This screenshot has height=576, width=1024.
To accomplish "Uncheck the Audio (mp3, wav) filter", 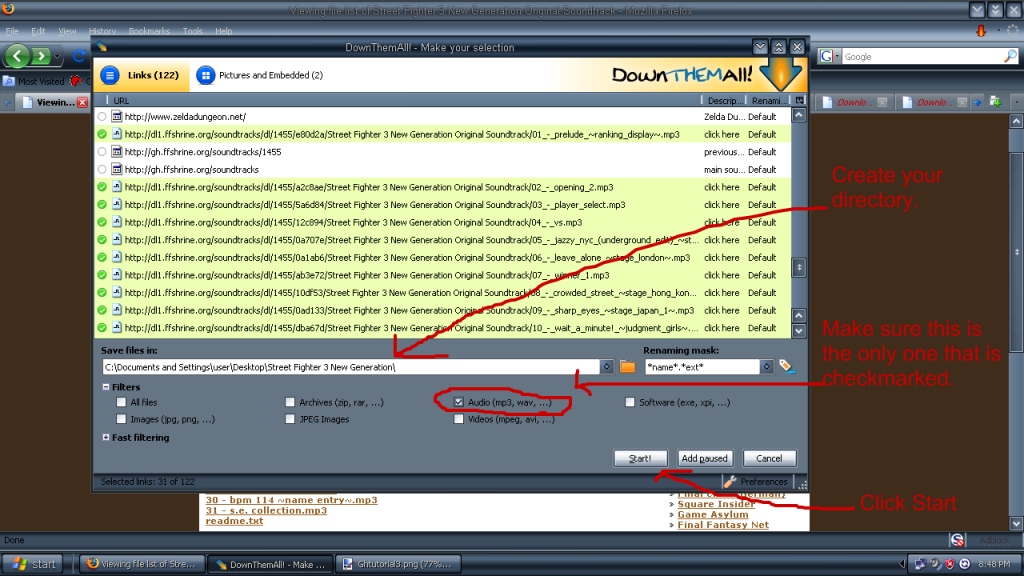I will coord(459,402).
